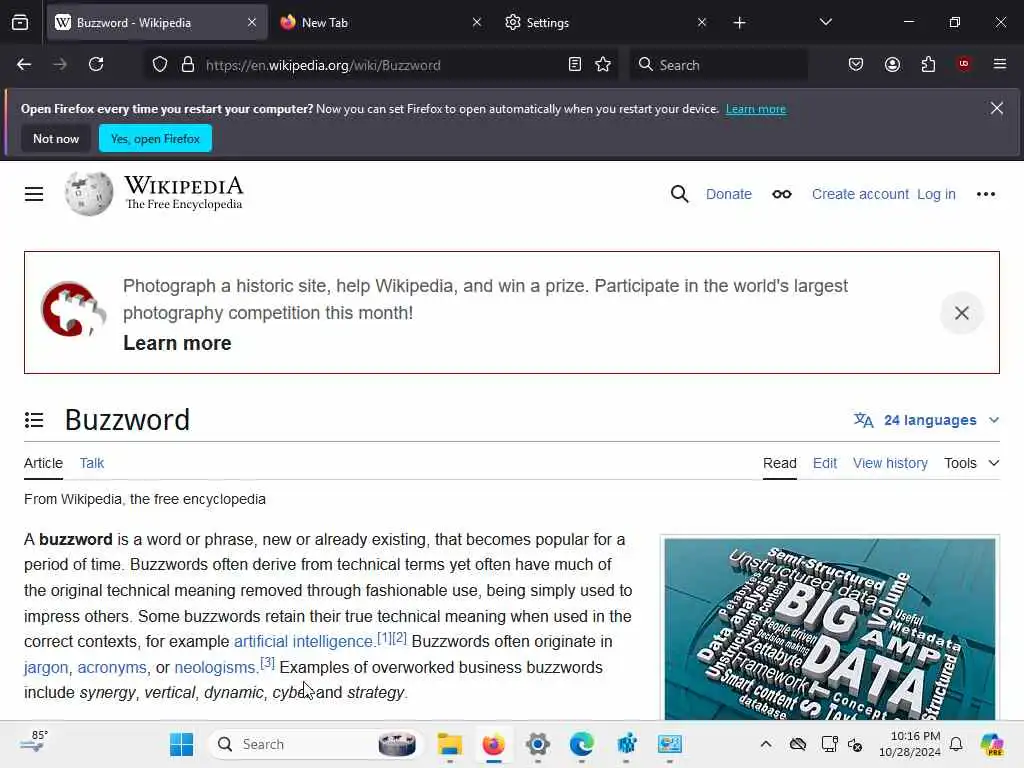Open Firefox tracking protection shield
Screen dimensions: 1024x768
click(160, 65)
